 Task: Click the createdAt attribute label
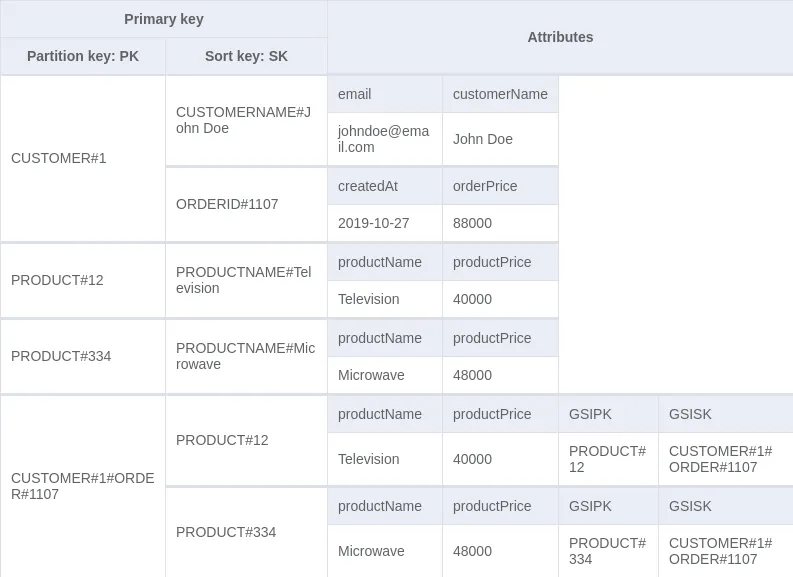tap(385, 186)
